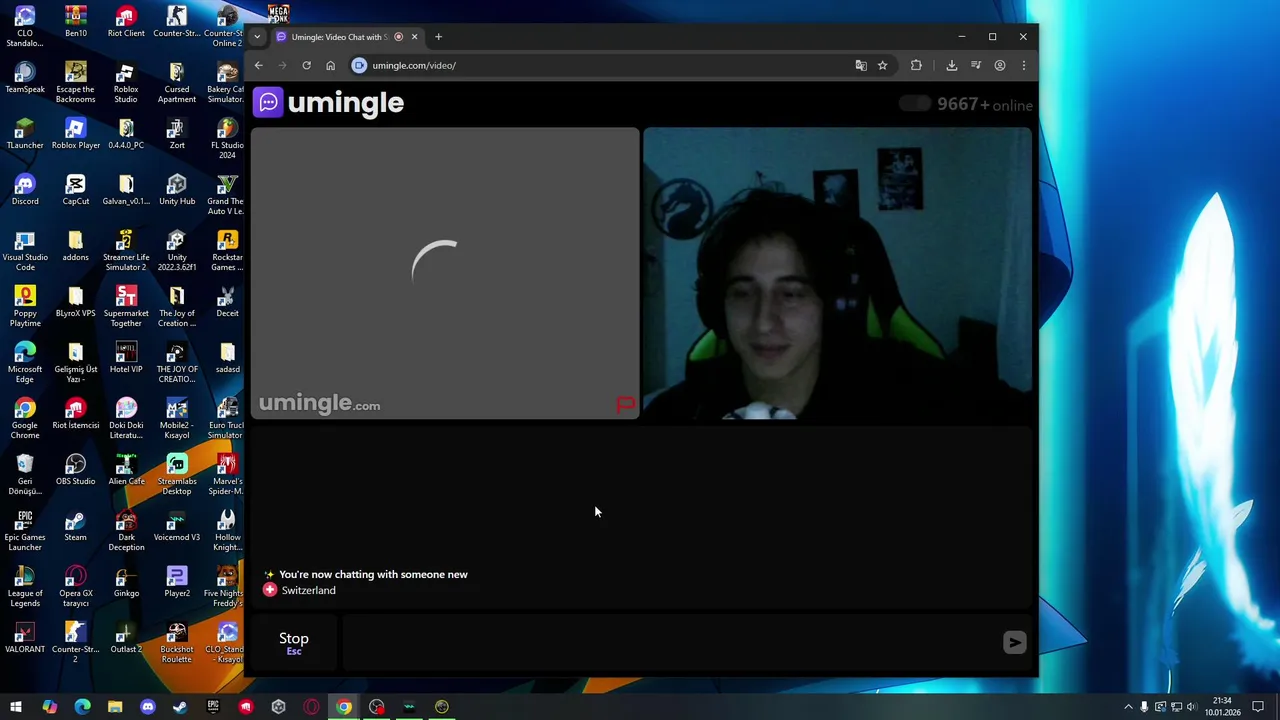Select the Unity Hub desktop shortcut
Image resolution: width=1280 pixels, height=720 pixels.
click(x=177, y=188)
